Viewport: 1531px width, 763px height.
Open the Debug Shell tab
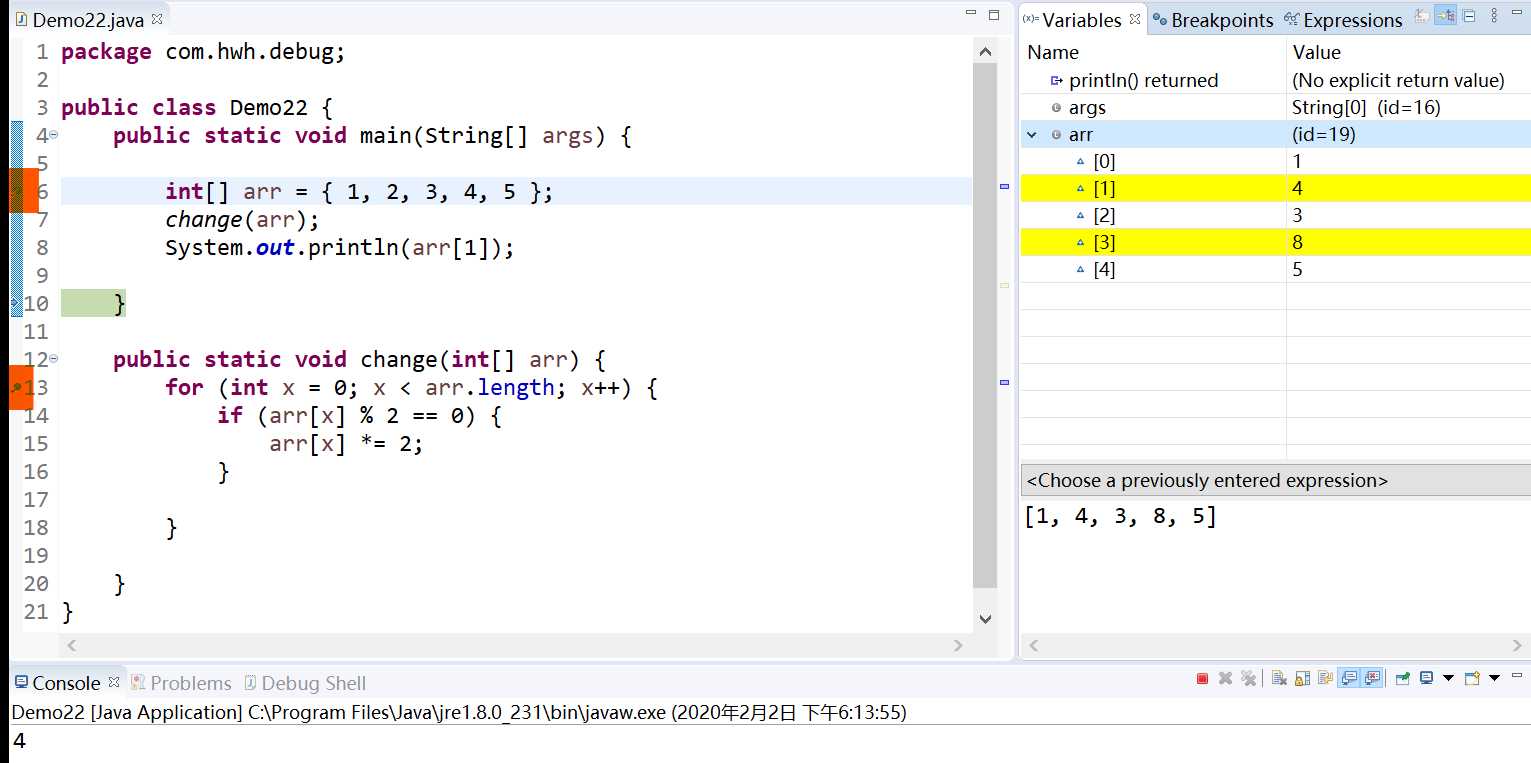305,683
